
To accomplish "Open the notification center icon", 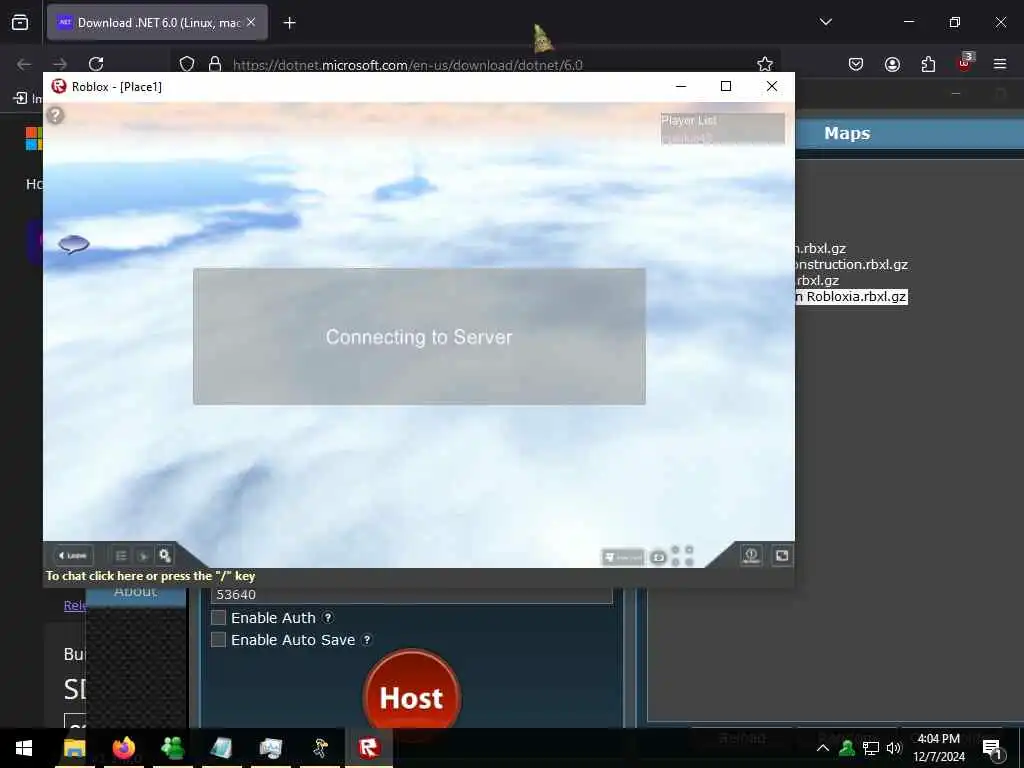I will 992,749.
